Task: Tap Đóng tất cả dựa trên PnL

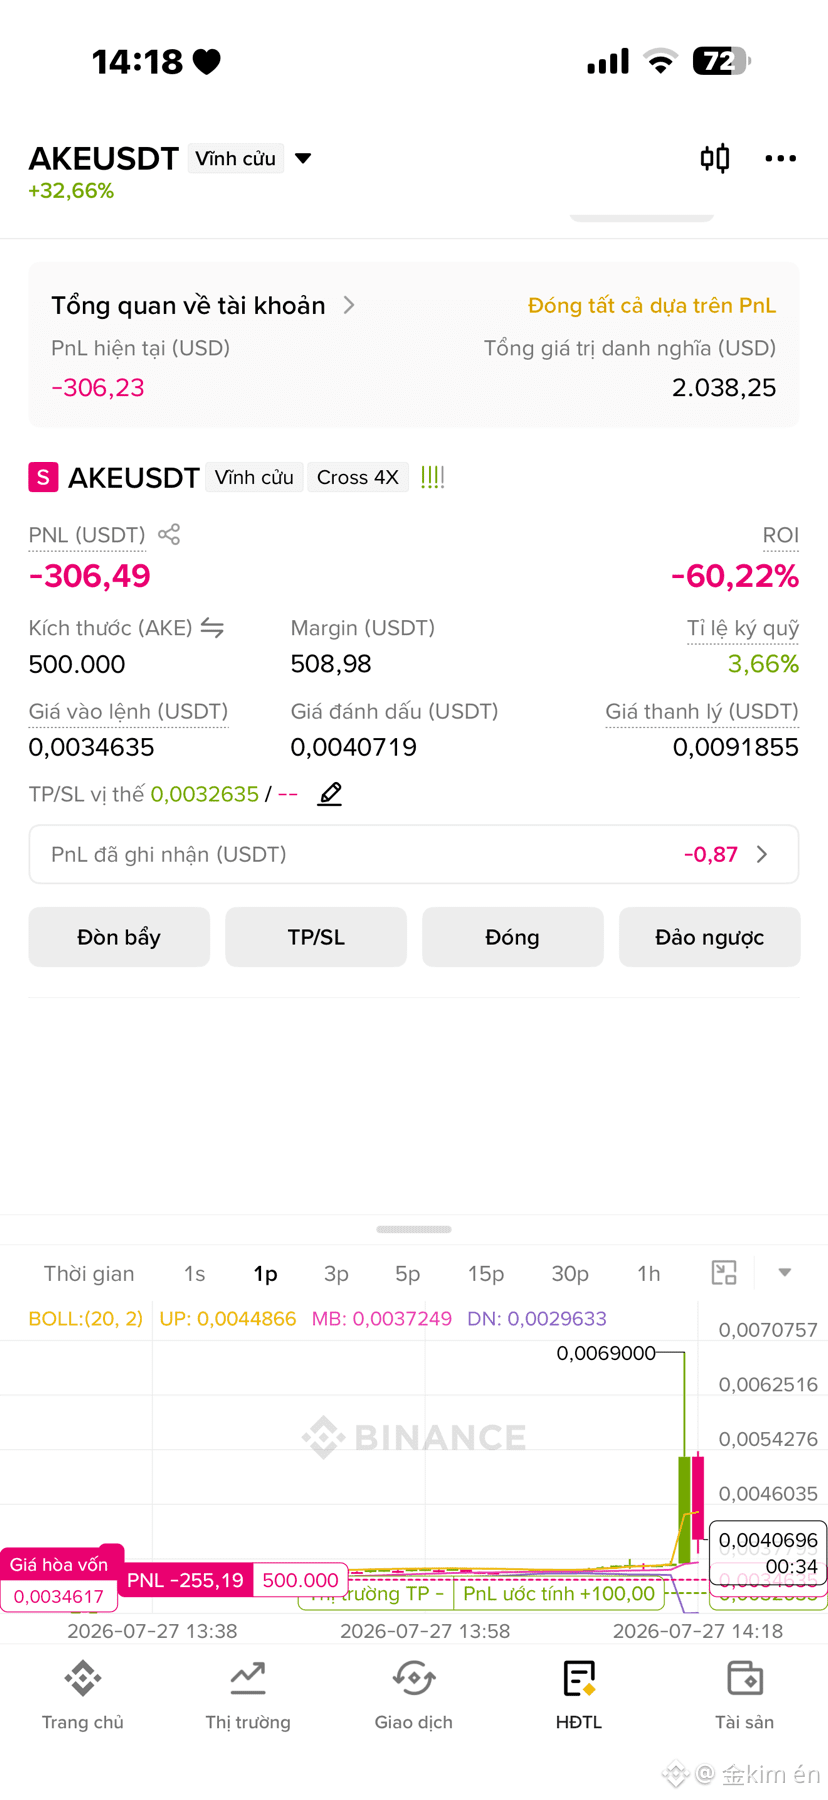Action: pos(652,305)
